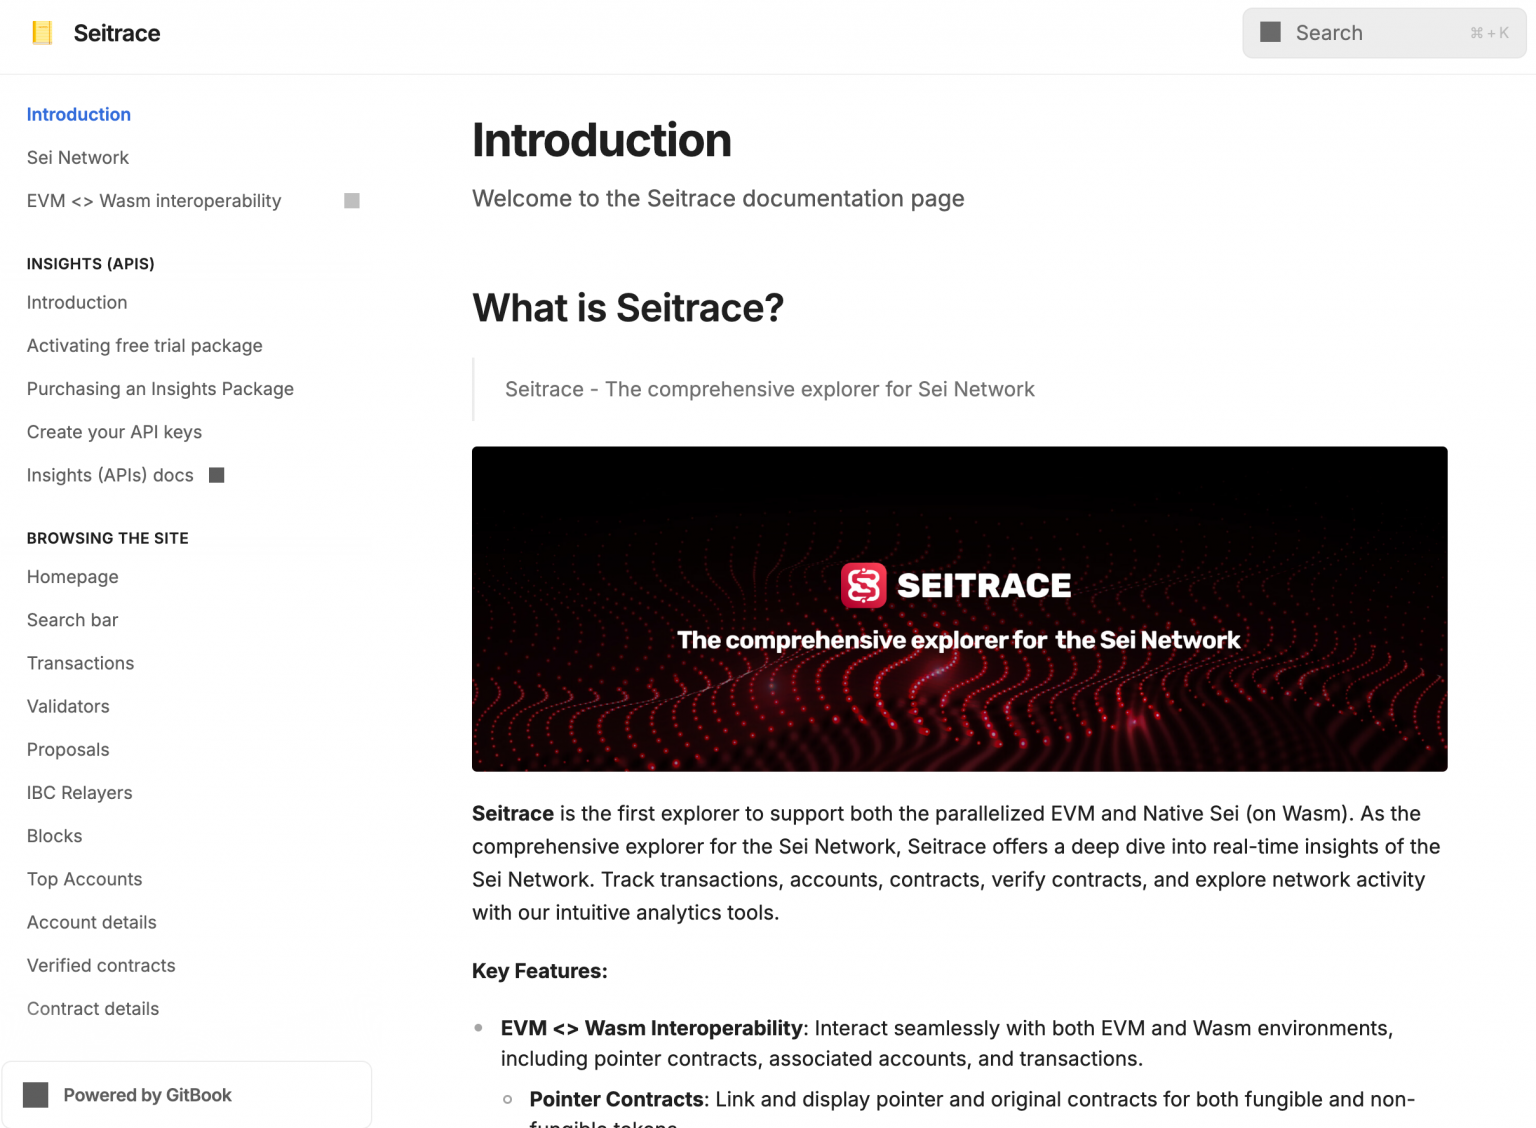Click the Powered by GitBook button
This screenshot has height=1128, width=1536.
[147, 1095]
